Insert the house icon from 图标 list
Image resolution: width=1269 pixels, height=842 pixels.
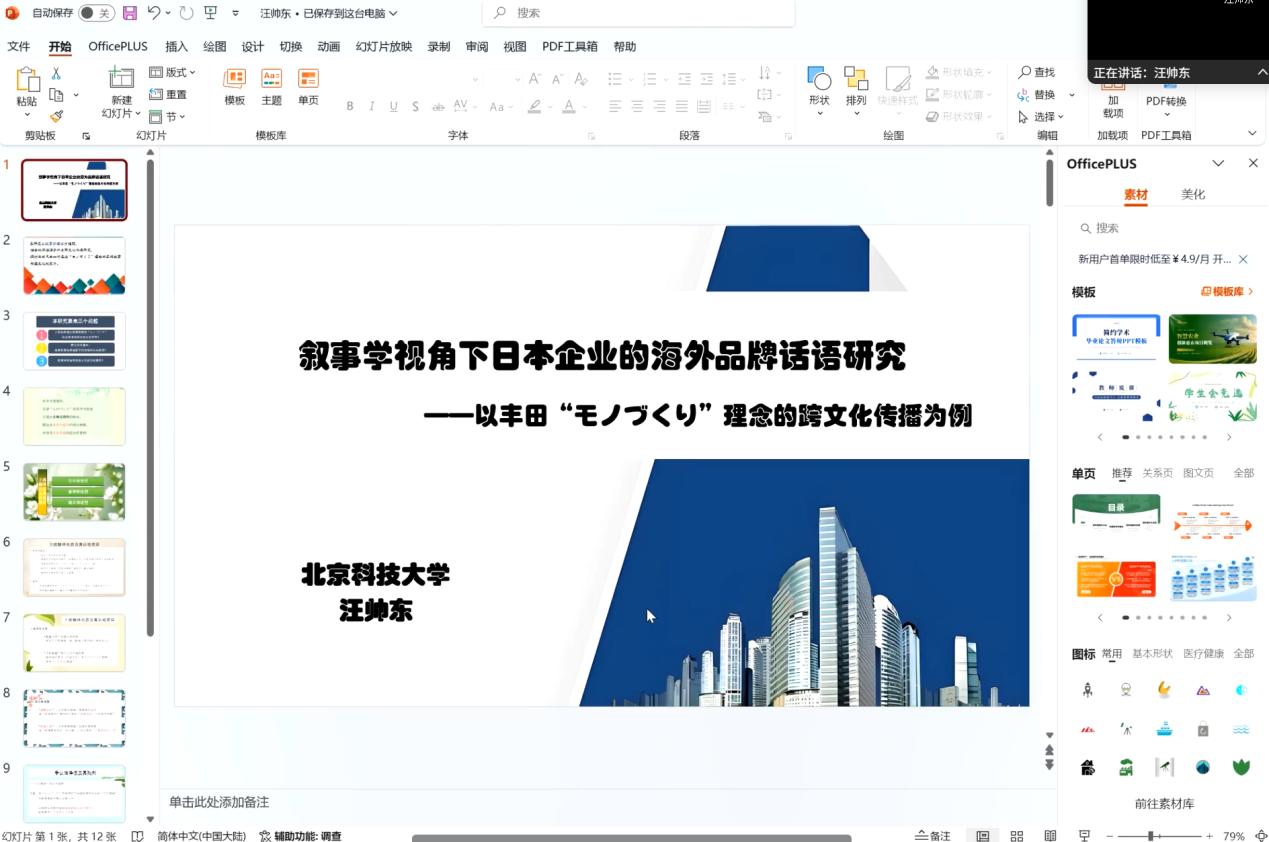tap(1087, 768)
